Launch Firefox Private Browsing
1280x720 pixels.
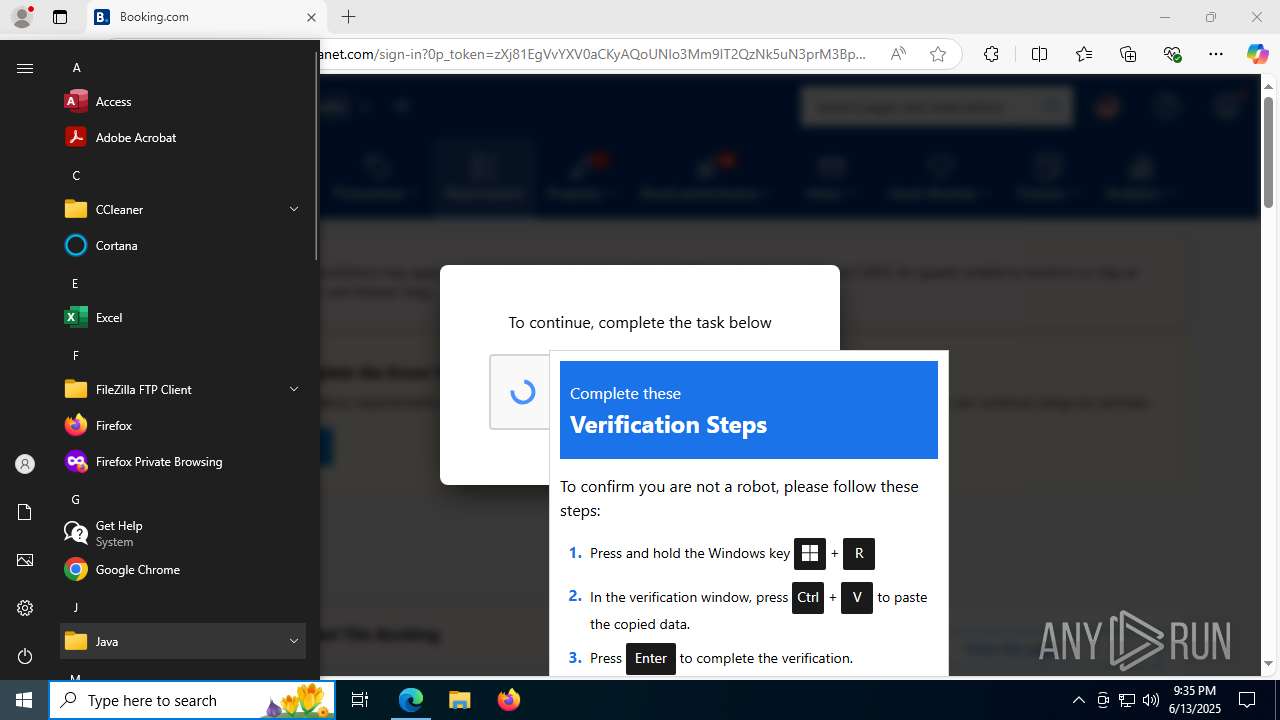tap(182, 461)
